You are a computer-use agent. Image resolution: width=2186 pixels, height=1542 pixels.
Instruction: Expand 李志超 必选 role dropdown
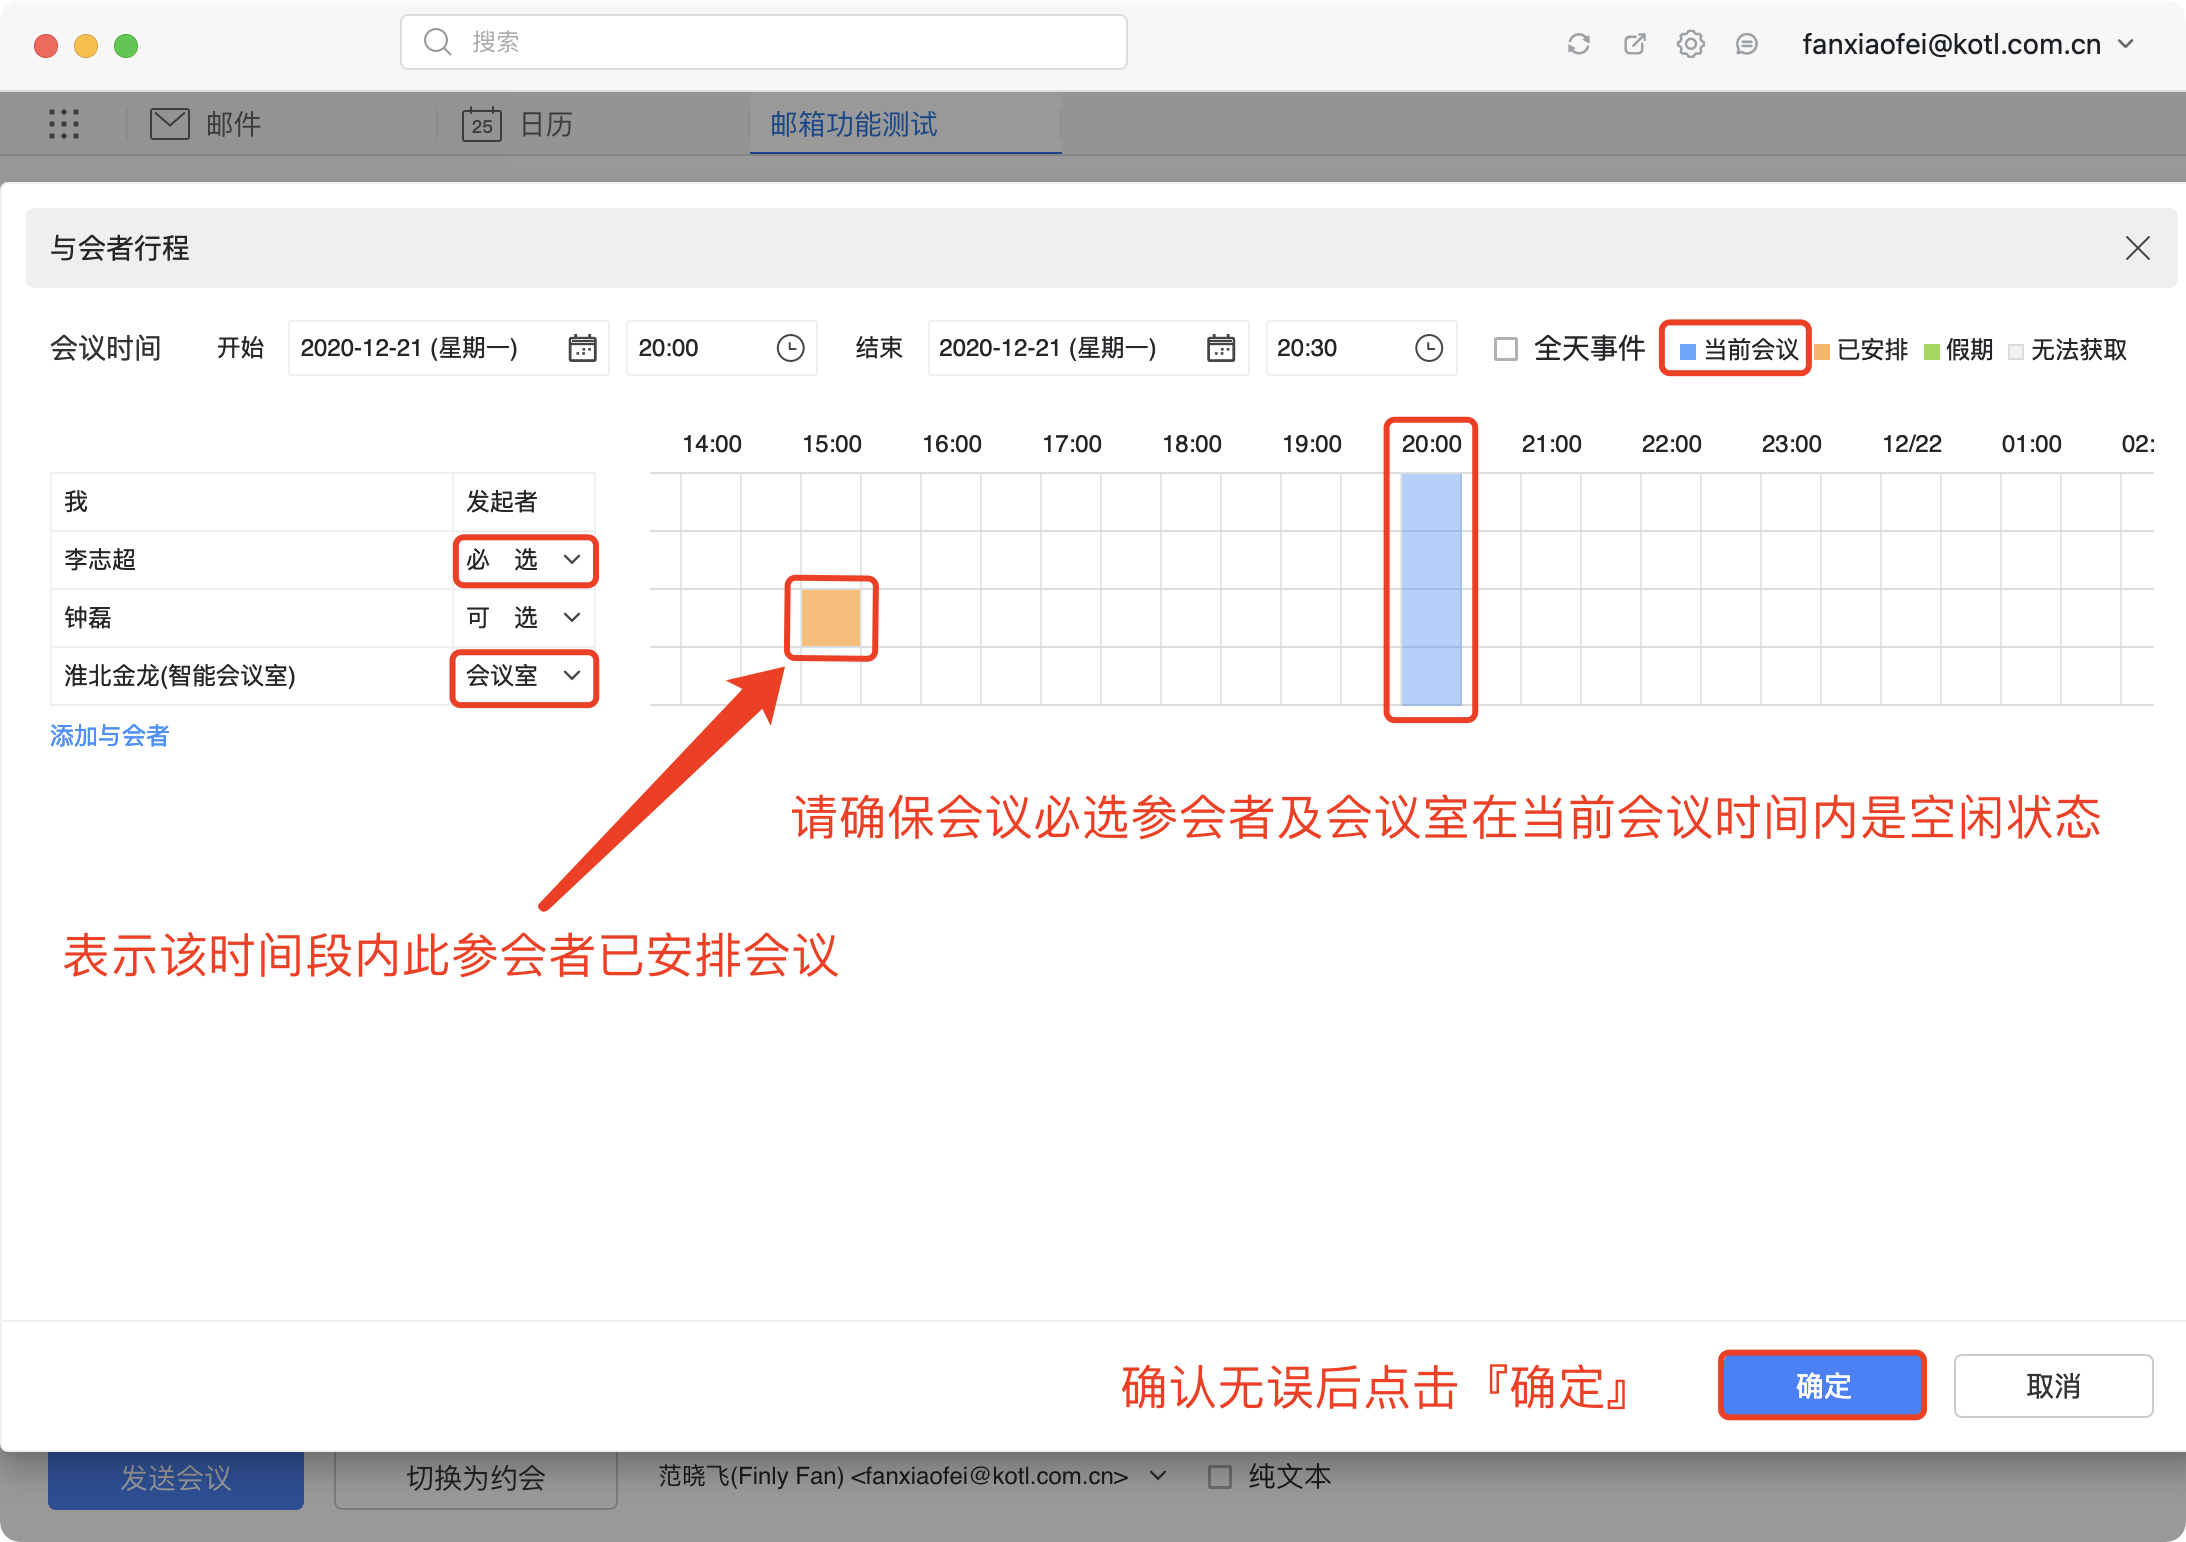tap(524, 560)
